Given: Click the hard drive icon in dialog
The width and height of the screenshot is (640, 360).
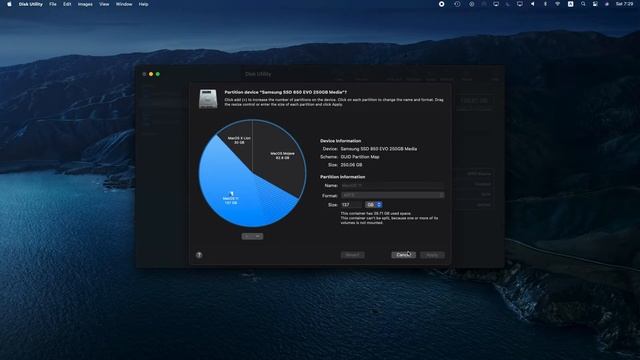Looking at the screenshot, I should pos(208,98).
